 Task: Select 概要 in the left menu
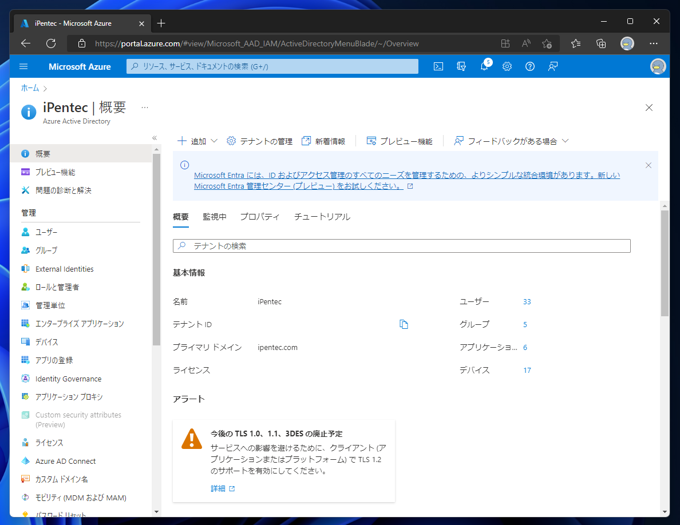(x=81, y=153)
